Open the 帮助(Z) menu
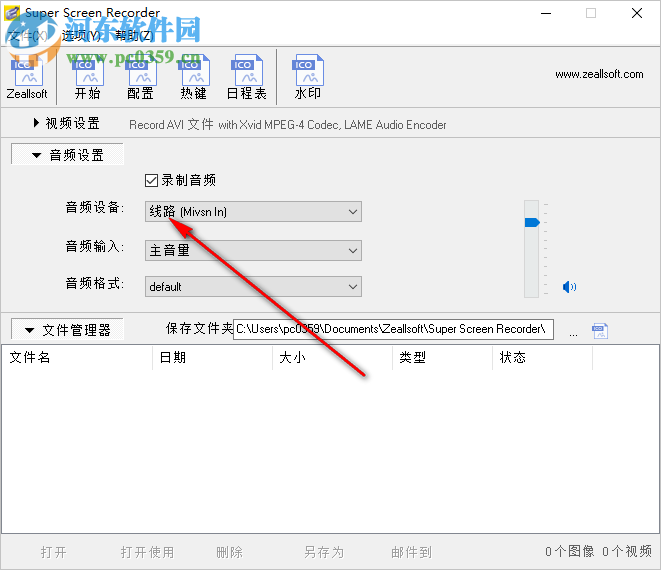Image resolution: width=661 pixels, height=570 pixels. pyautogui.click(x=135, y=35)
